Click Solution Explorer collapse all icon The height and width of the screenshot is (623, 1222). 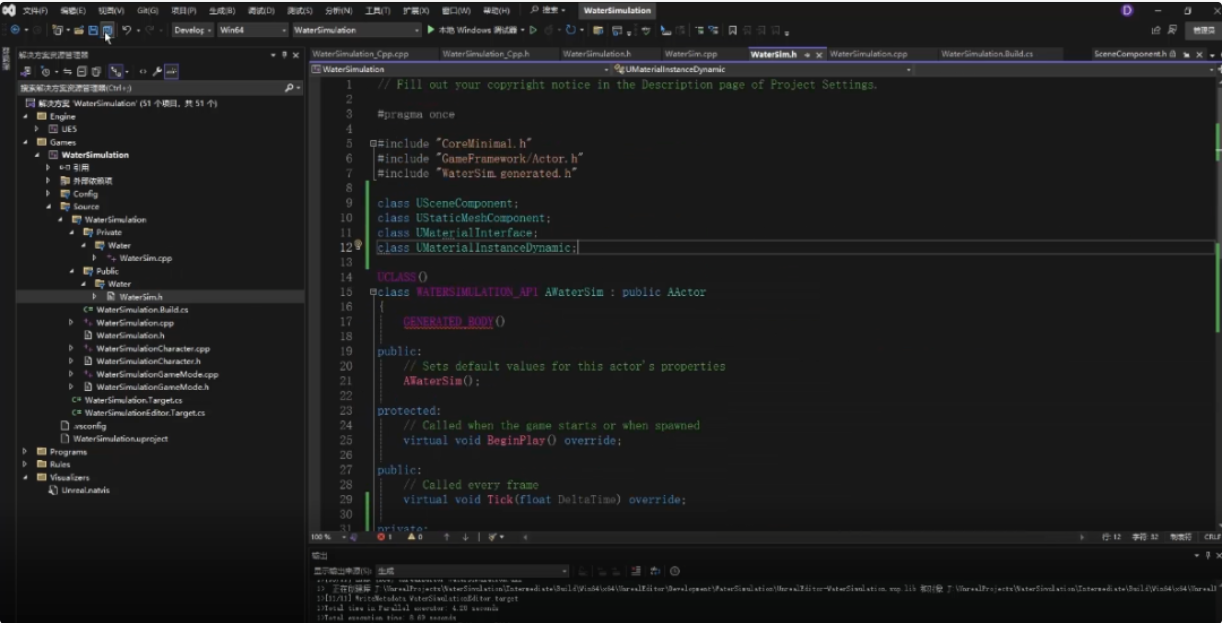pyautogui.click(x=83, y=72)
